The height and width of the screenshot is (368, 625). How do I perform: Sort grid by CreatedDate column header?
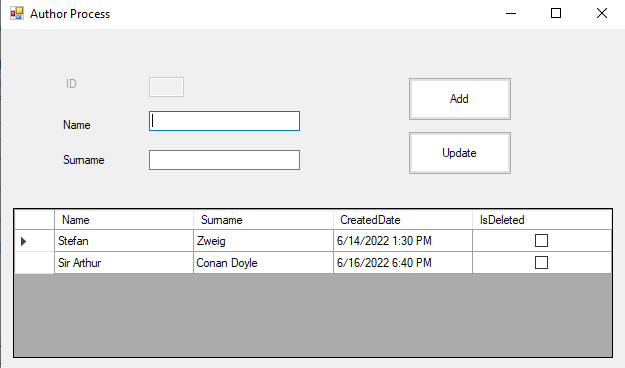(x=403, y=220)
